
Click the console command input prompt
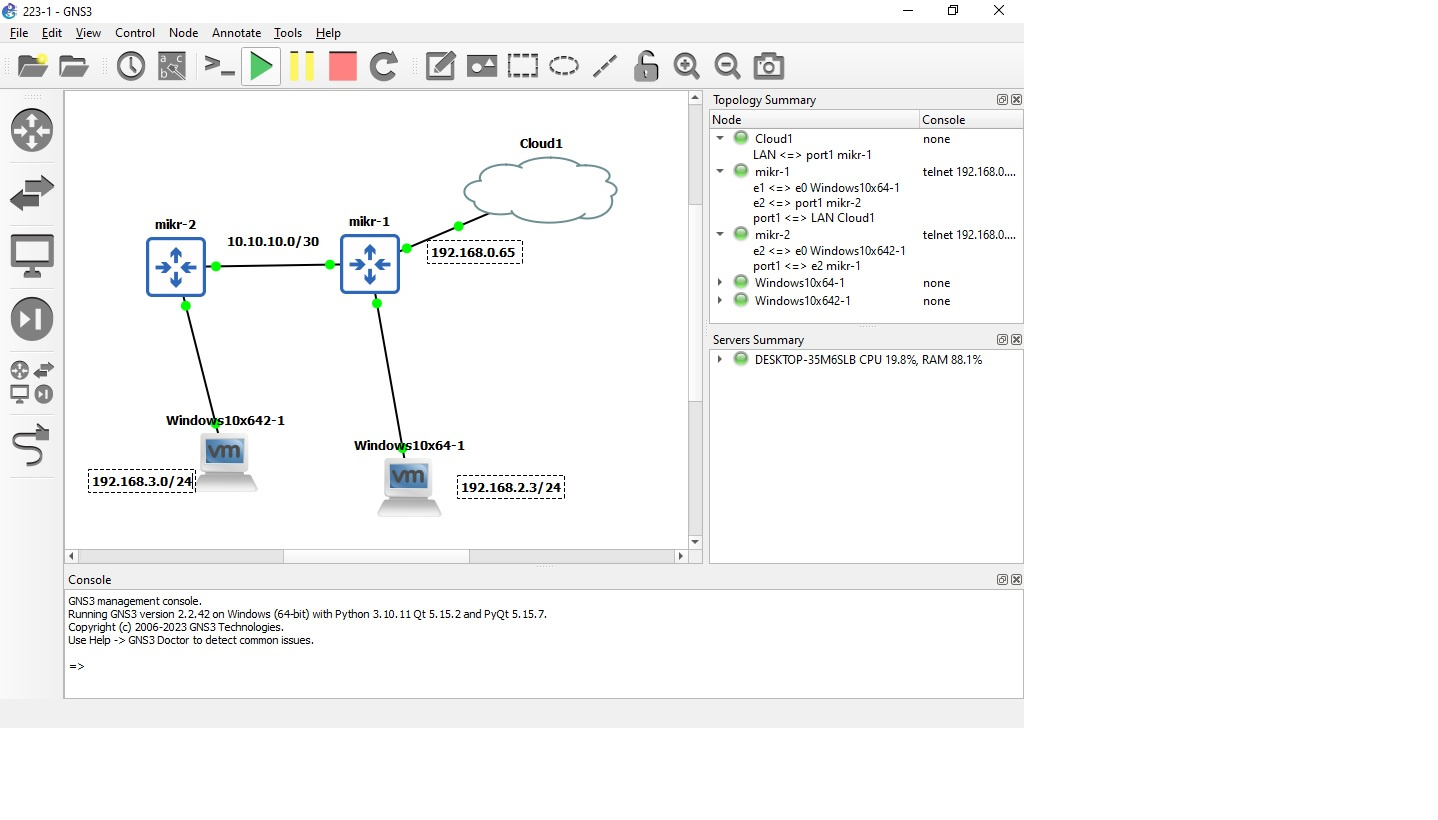(x=77, y=666)
